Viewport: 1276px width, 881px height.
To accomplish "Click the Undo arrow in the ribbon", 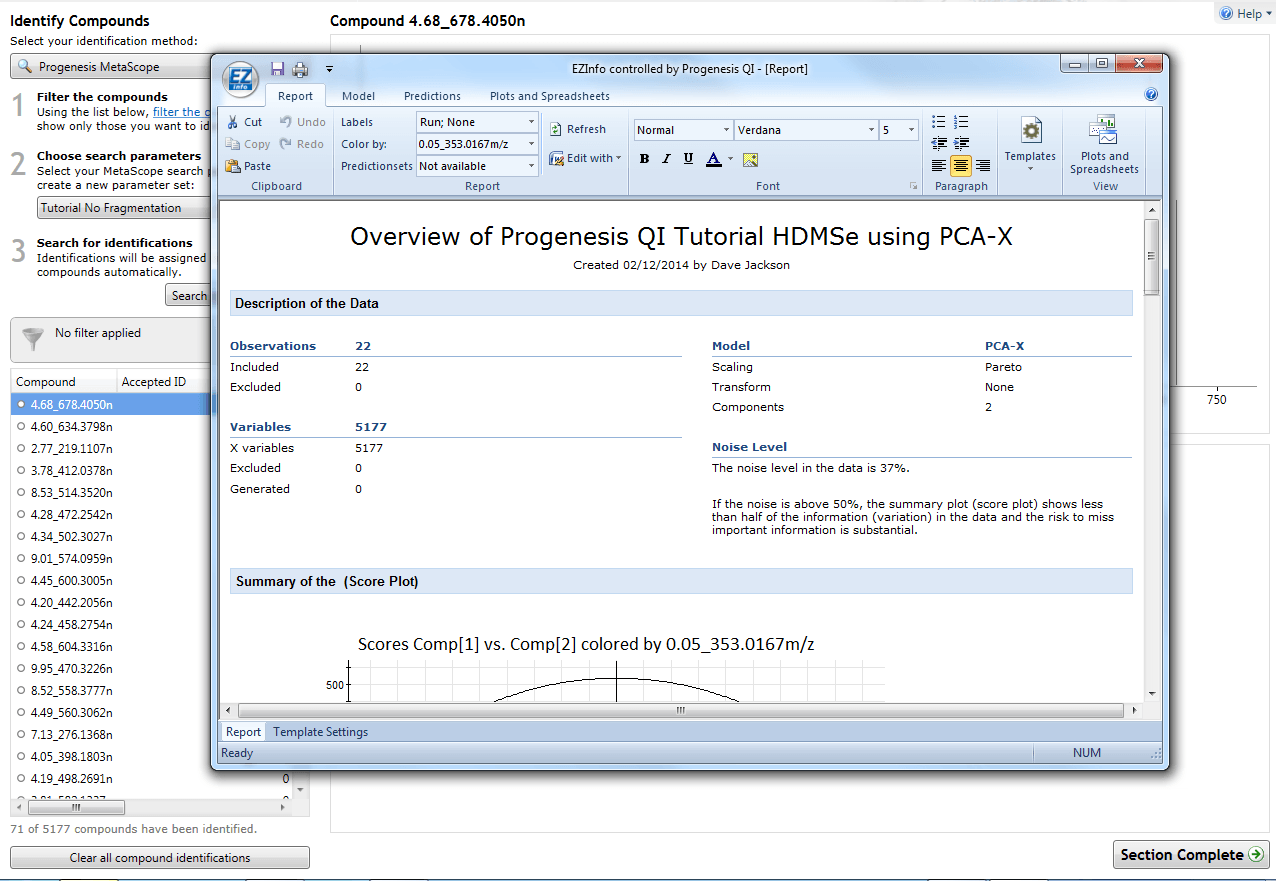I will click(286, 122).
